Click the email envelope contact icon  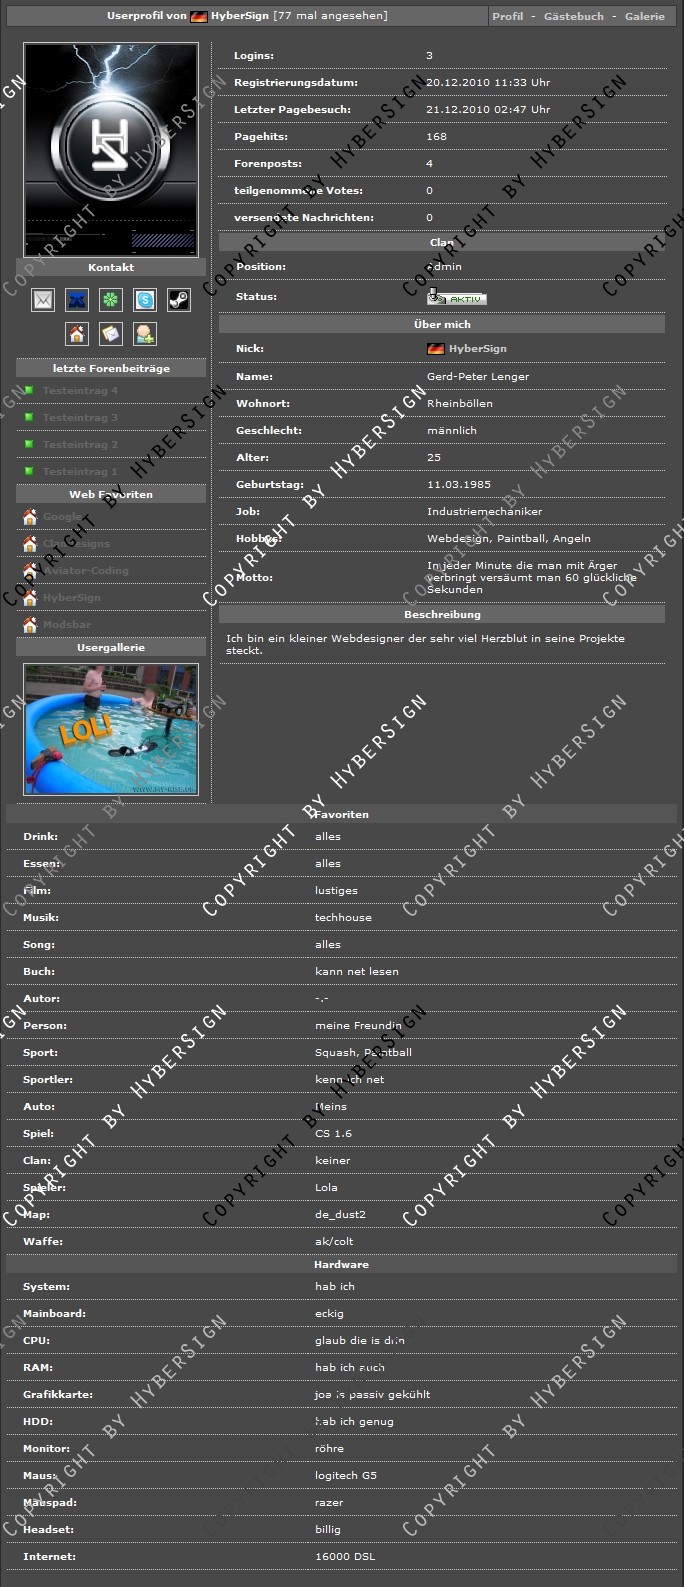tap(43, 299)
